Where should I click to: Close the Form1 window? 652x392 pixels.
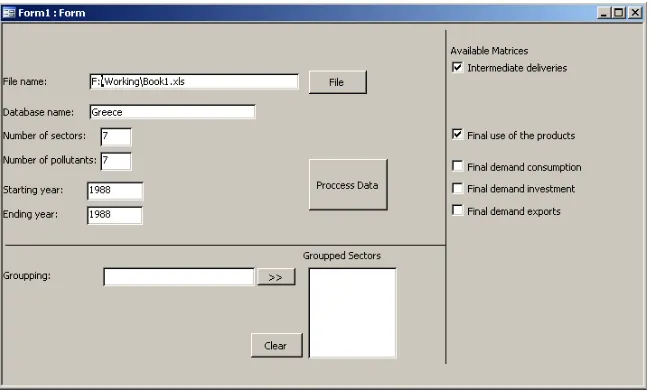tap(635, 13)
